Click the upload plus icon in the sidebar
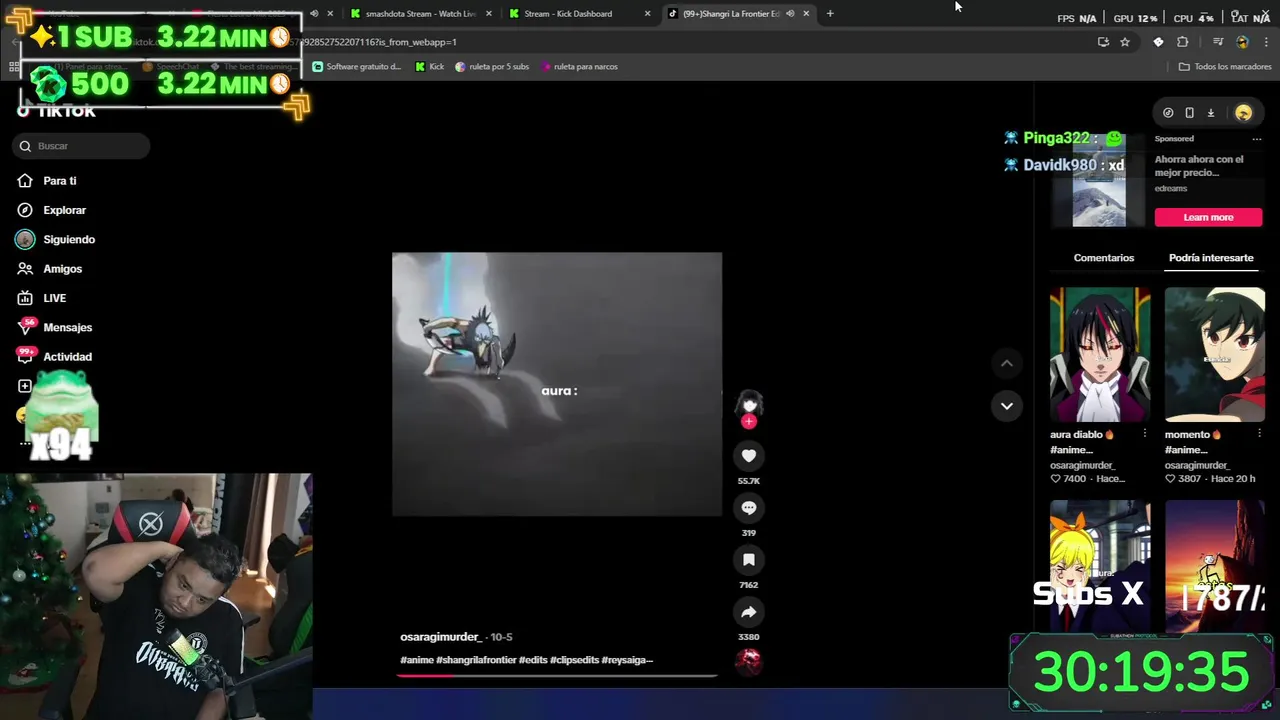 [25, 386]
